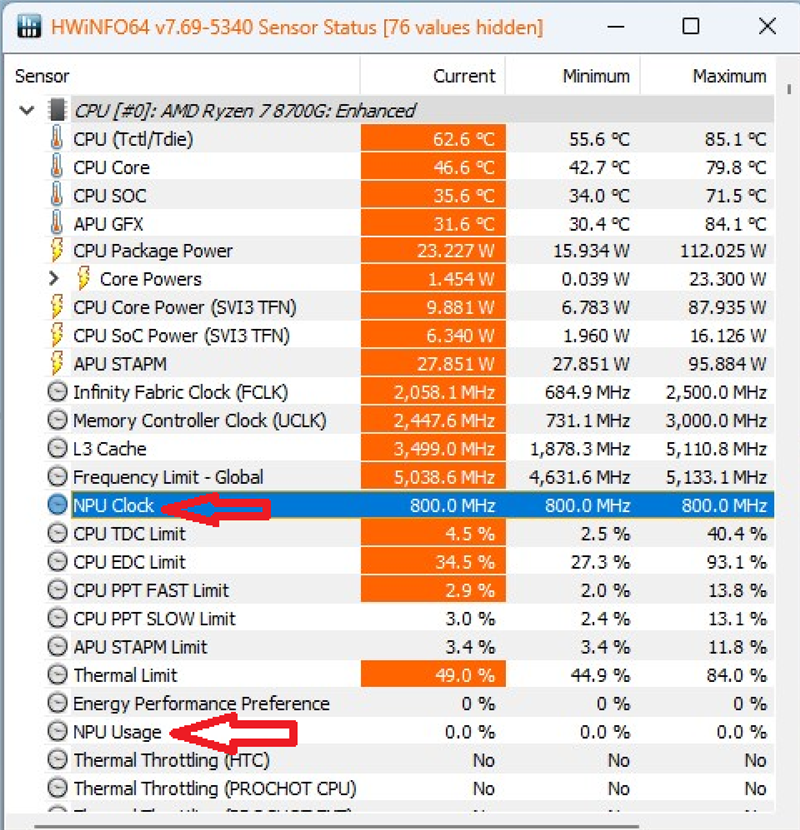The image size is (800, 830).
Task: Select the CPU Package Power label
Action: pyautogui.click(x=152, y=251)
